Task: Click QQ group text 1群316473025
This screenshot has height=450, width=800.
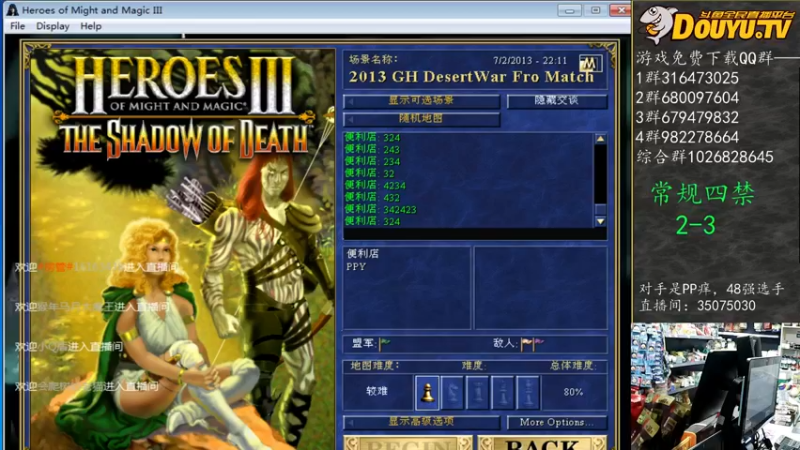Action: [687, 78]
